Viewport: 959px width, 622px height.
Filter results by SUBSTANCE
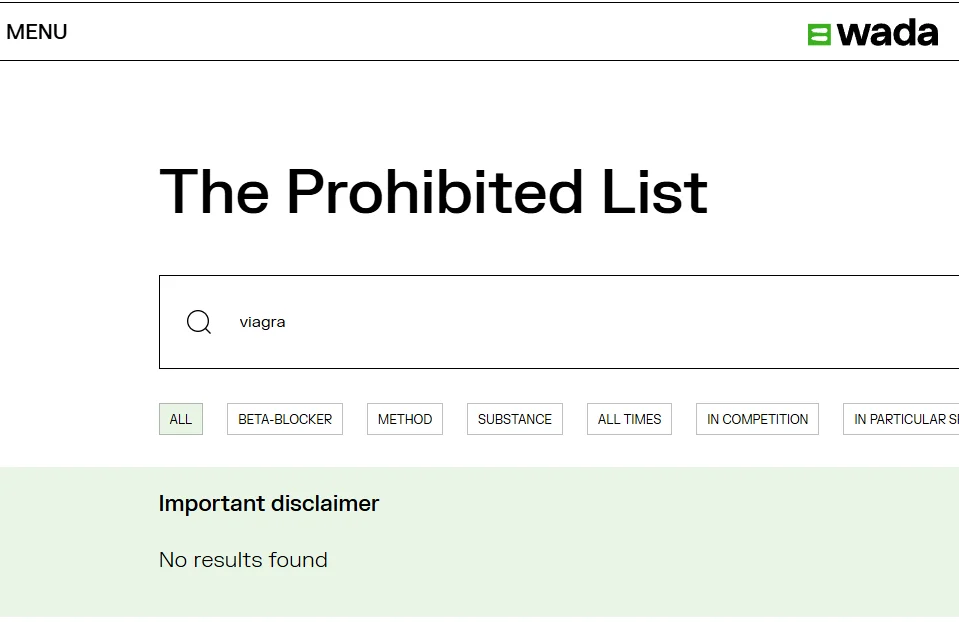tap(515, 419)
